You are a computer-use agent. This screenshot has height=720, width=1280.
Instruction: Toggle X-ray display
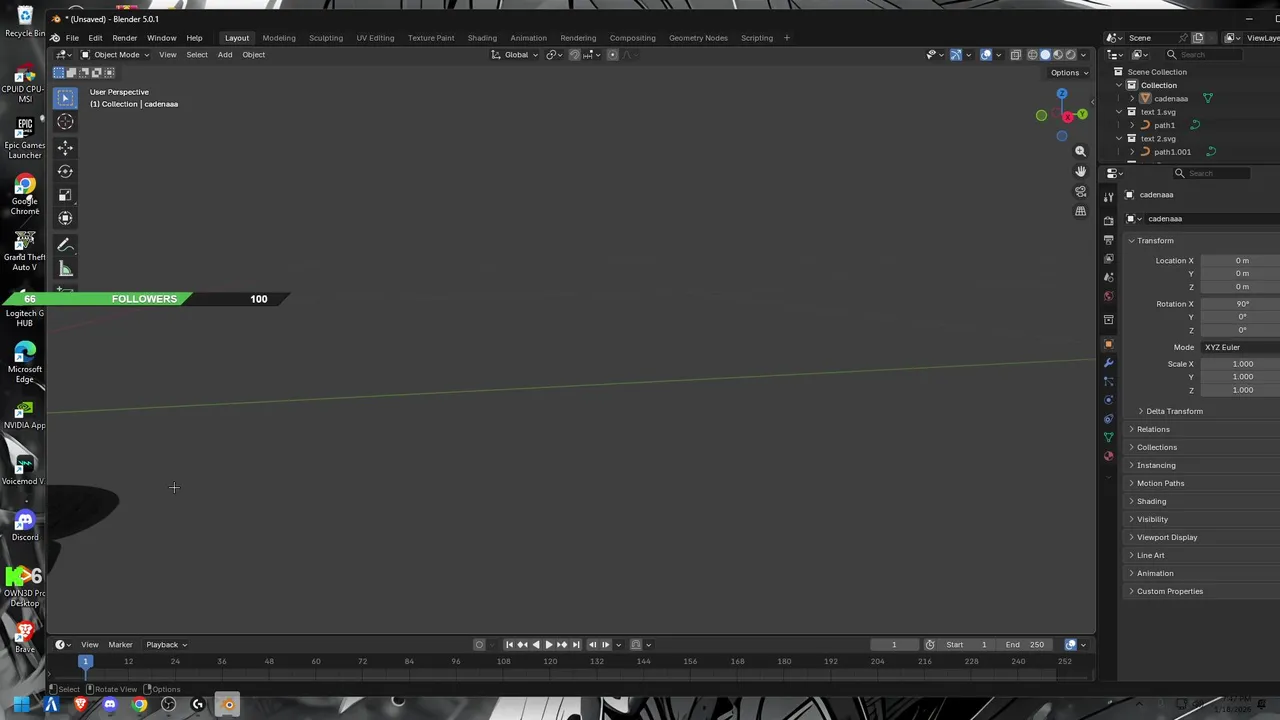point(1016,55)
